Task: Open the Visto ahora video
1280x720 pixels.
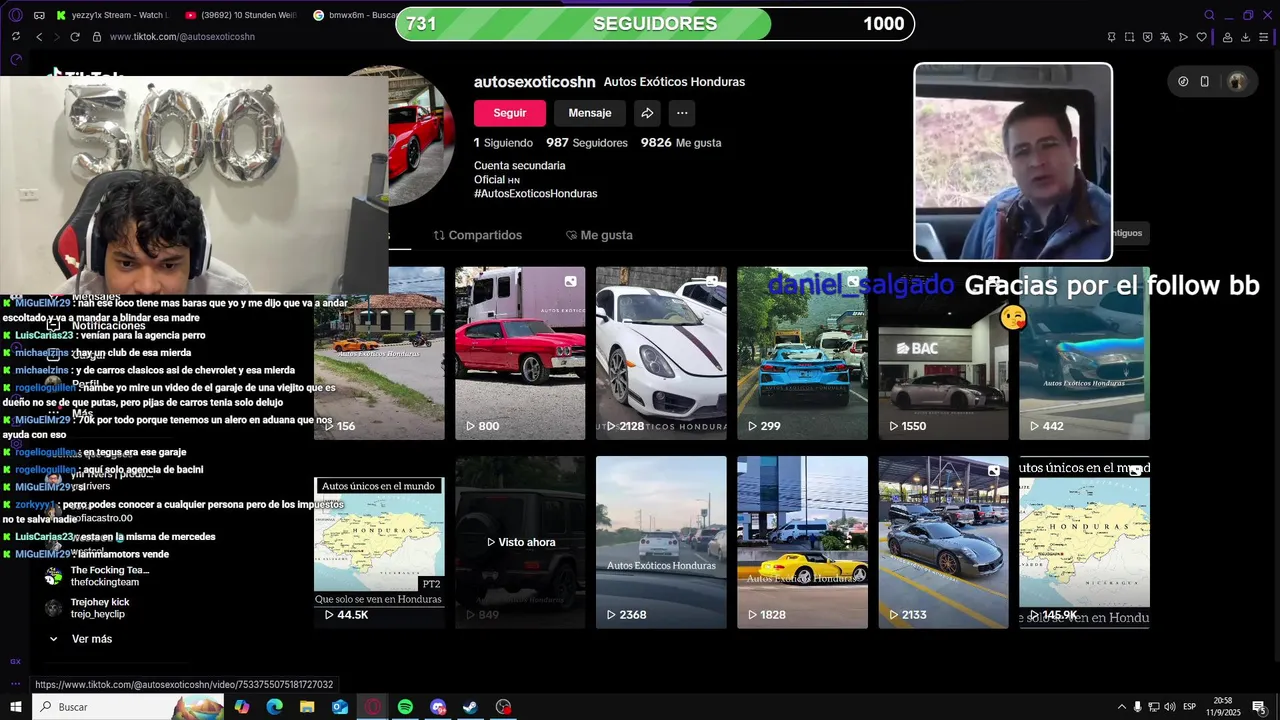Action: coord(520,542)
